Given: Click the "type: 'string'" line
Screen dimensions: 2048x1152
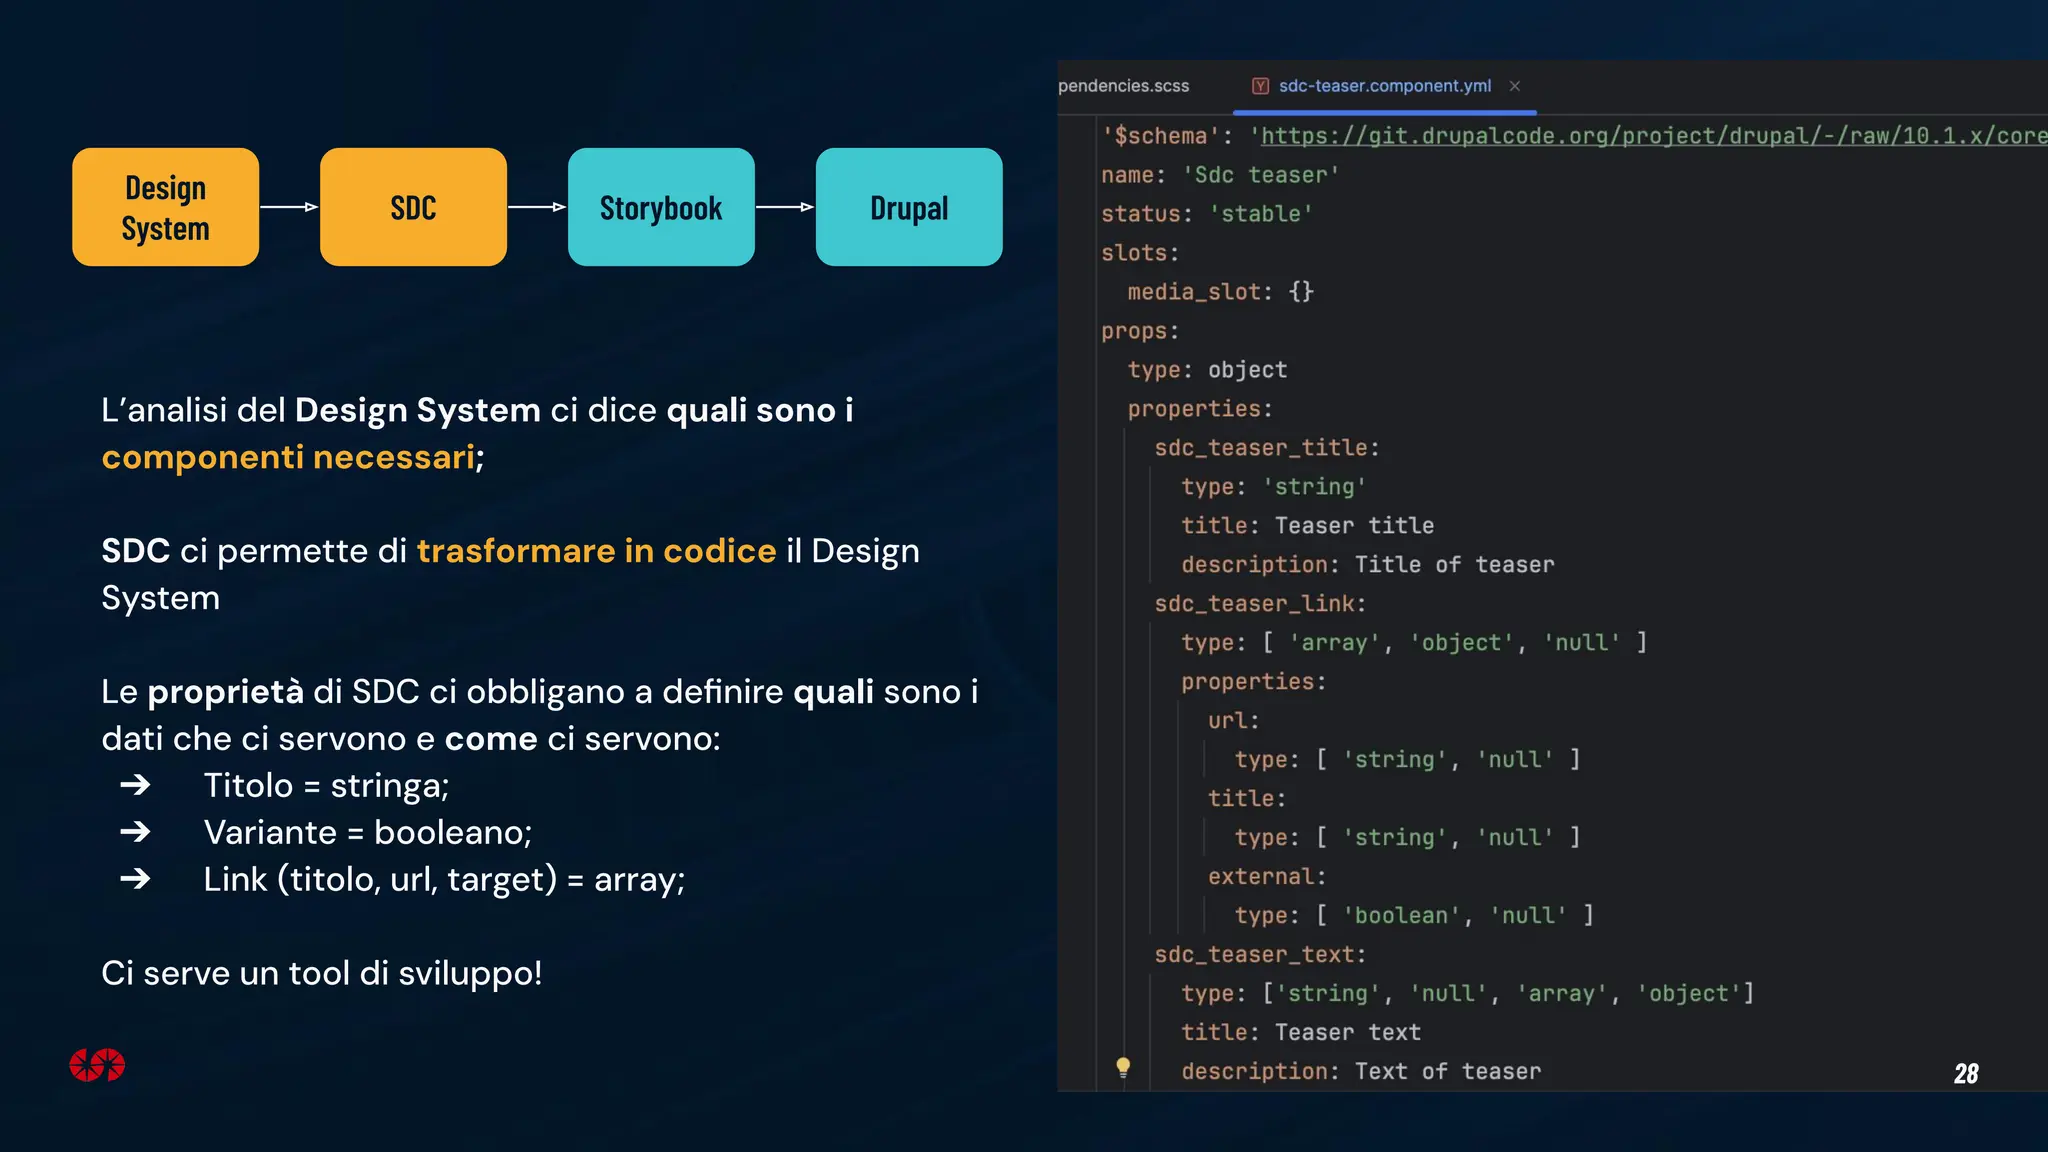Looking at the screenshot, I should [x=1273, y=487].
